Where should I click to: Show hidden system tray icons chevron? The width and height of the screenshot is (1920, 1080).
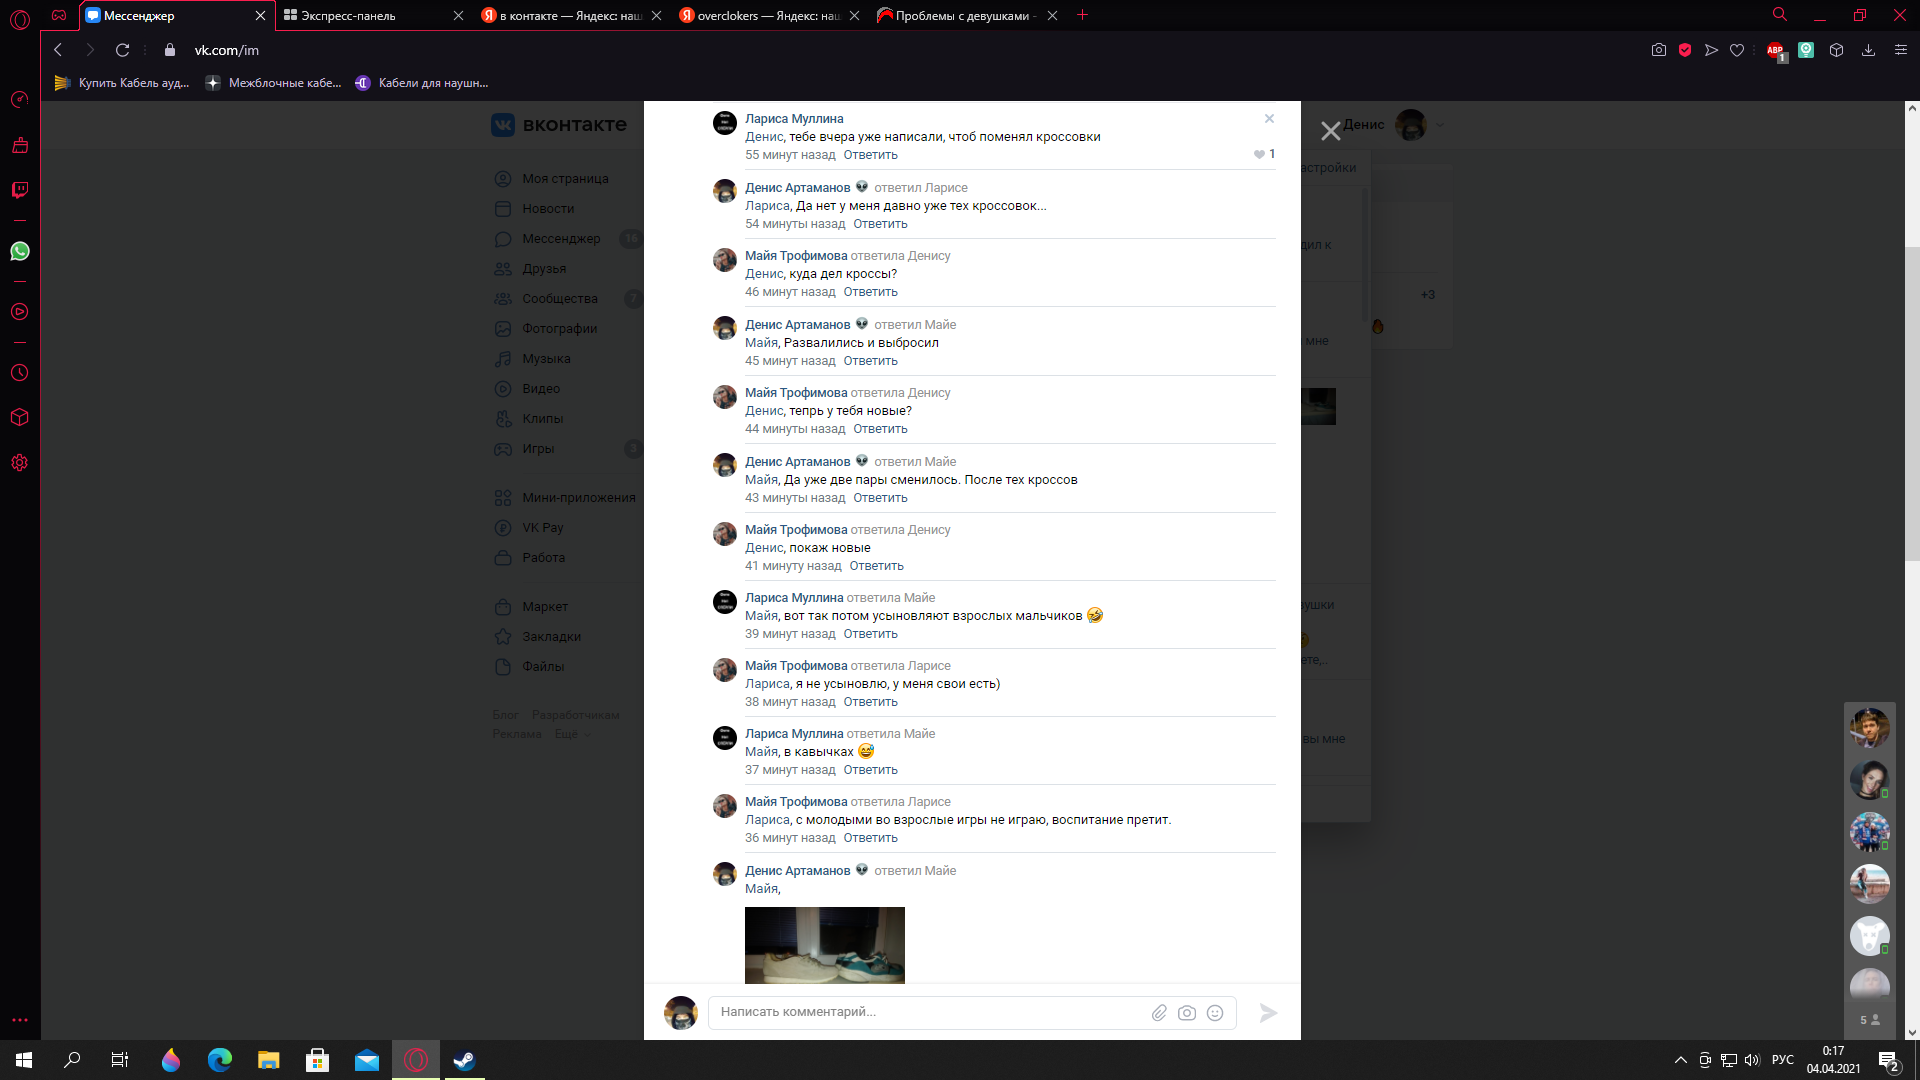1680,1060
